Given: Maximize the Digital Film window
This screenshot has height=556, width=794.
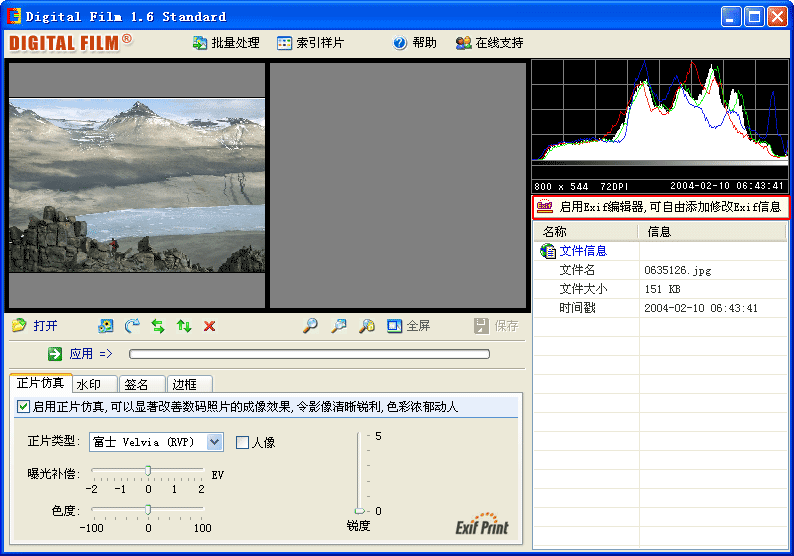Looking at the screenshot, I should (754, 17).
